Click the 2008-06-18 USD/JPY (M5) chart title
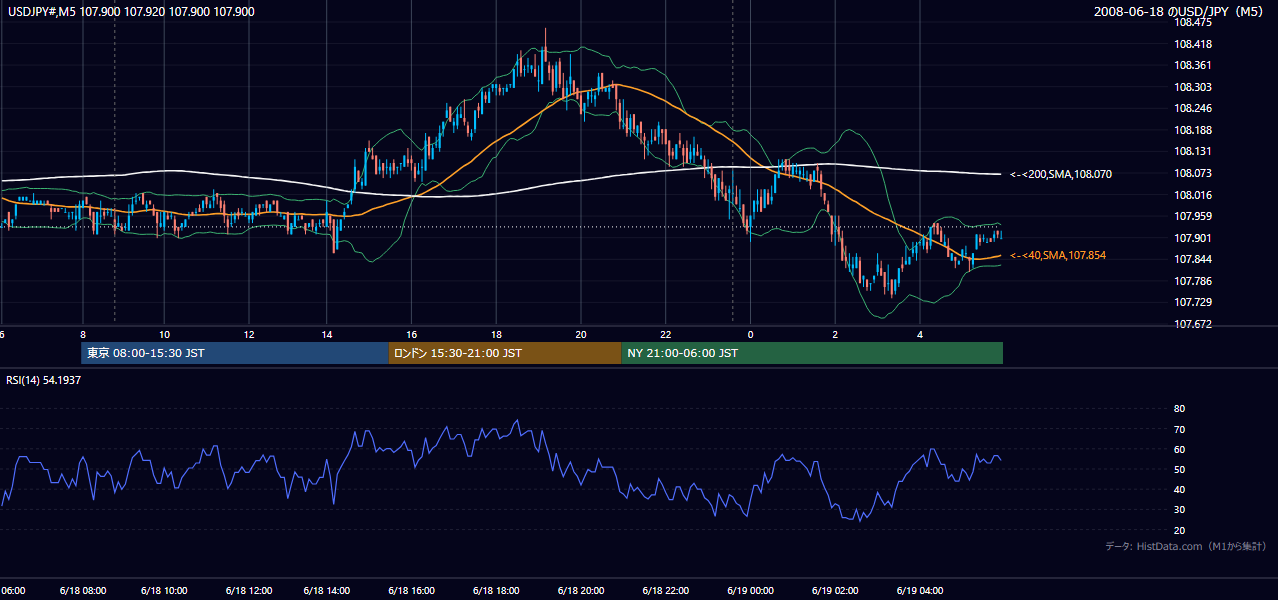Image resolution: width=1278 pixels, height=600 pixels. [1180, 12]
